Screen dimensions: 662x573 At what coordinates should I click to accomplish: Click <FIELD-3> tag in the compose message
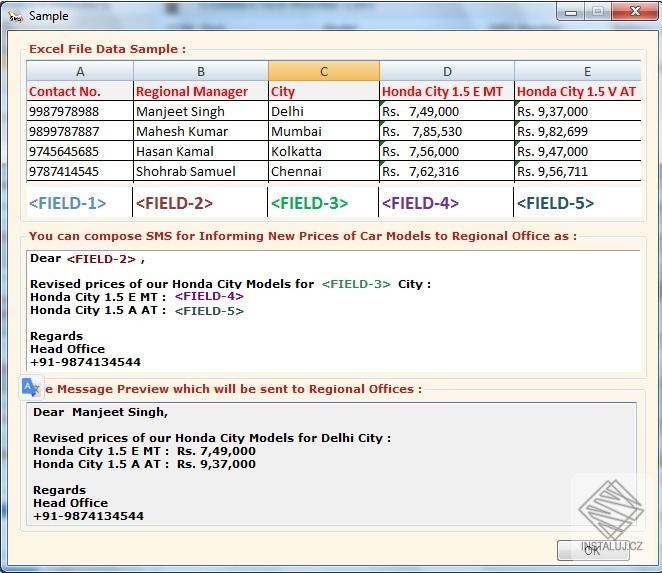(x=356, y=284)
